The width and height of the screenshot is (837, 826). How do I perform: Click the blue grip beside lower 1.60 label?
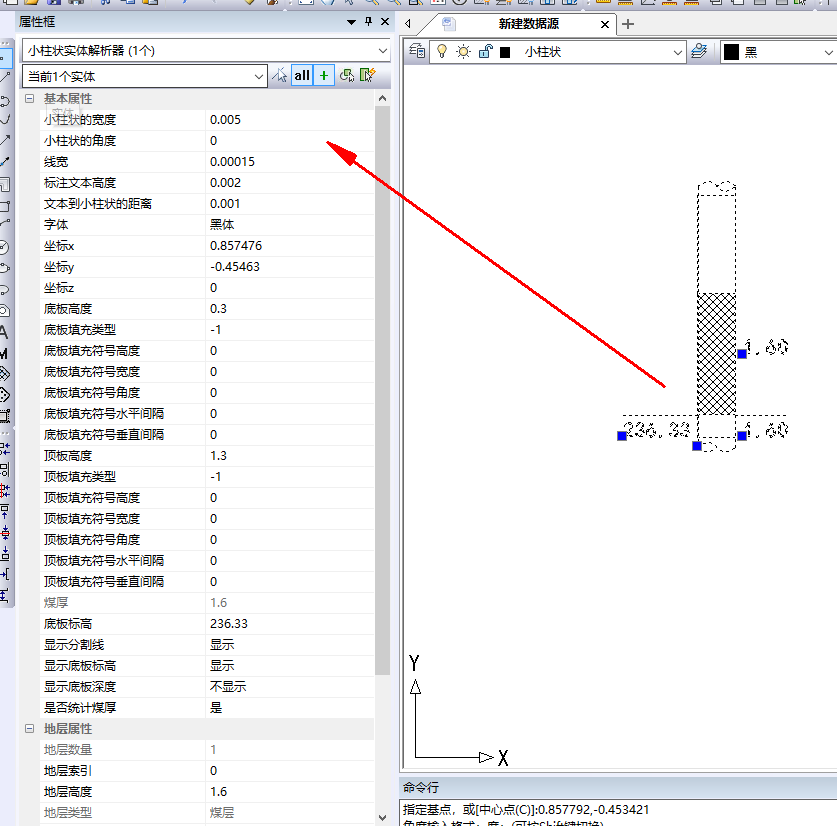[742, 436]
